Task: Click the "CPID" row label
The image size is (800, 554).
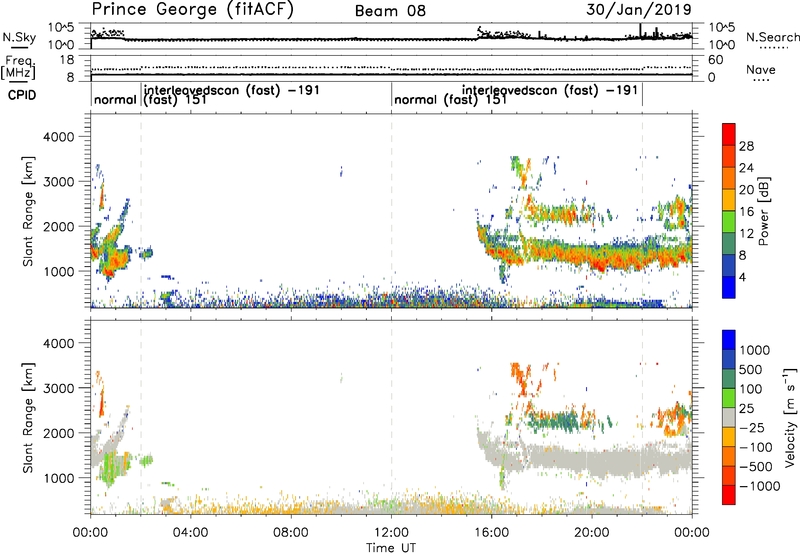Action: [x=22, y=95]
